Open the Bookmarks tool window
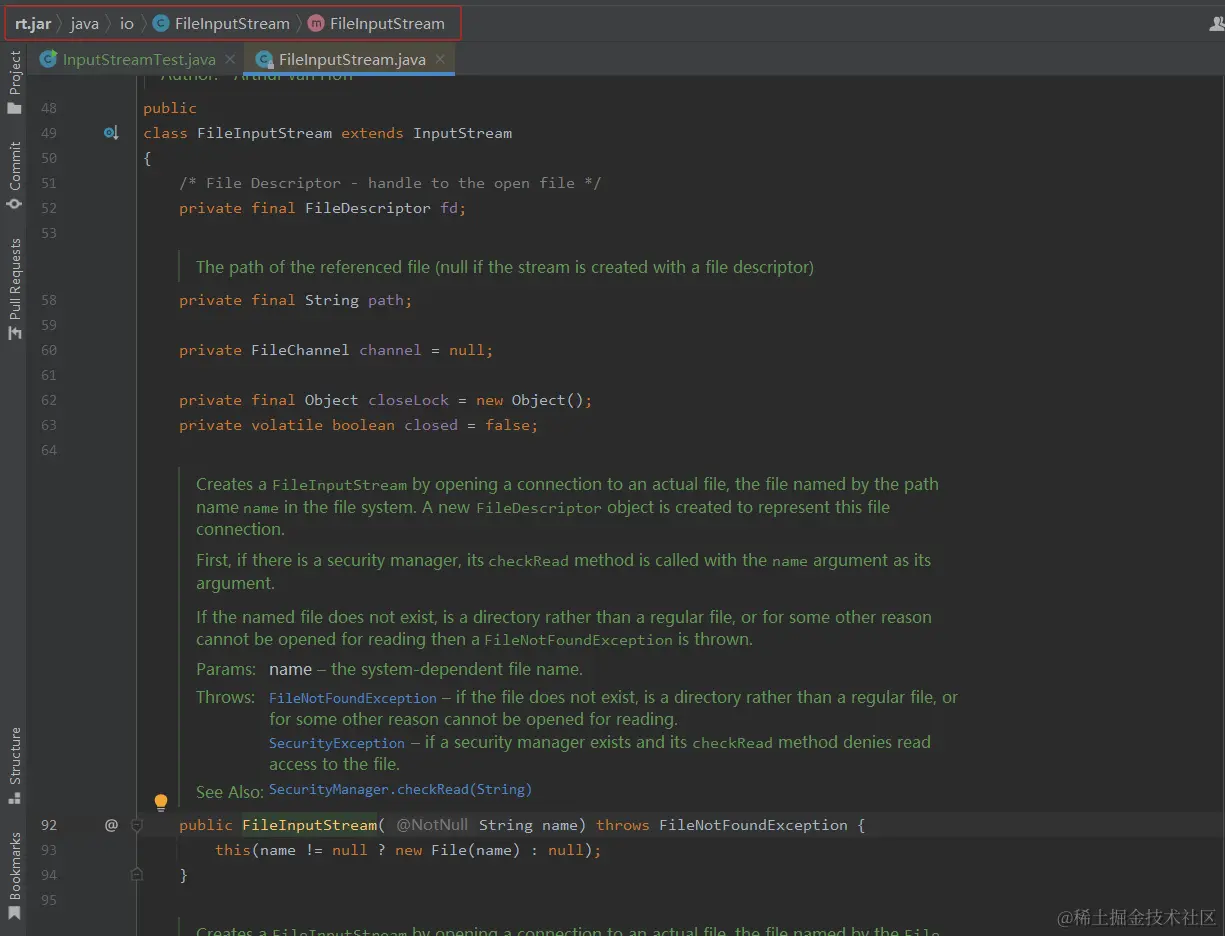 (14, 876)
